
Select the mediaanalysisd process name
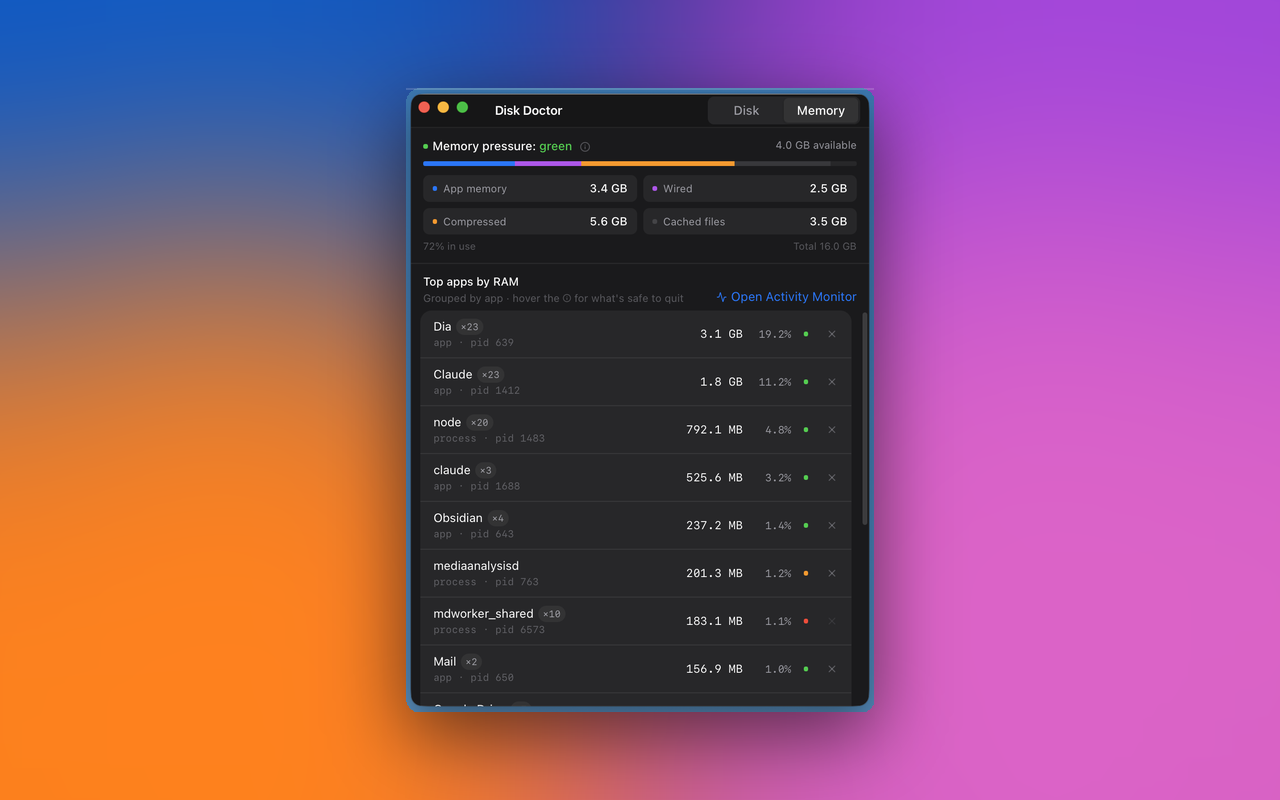click(476, 566)
